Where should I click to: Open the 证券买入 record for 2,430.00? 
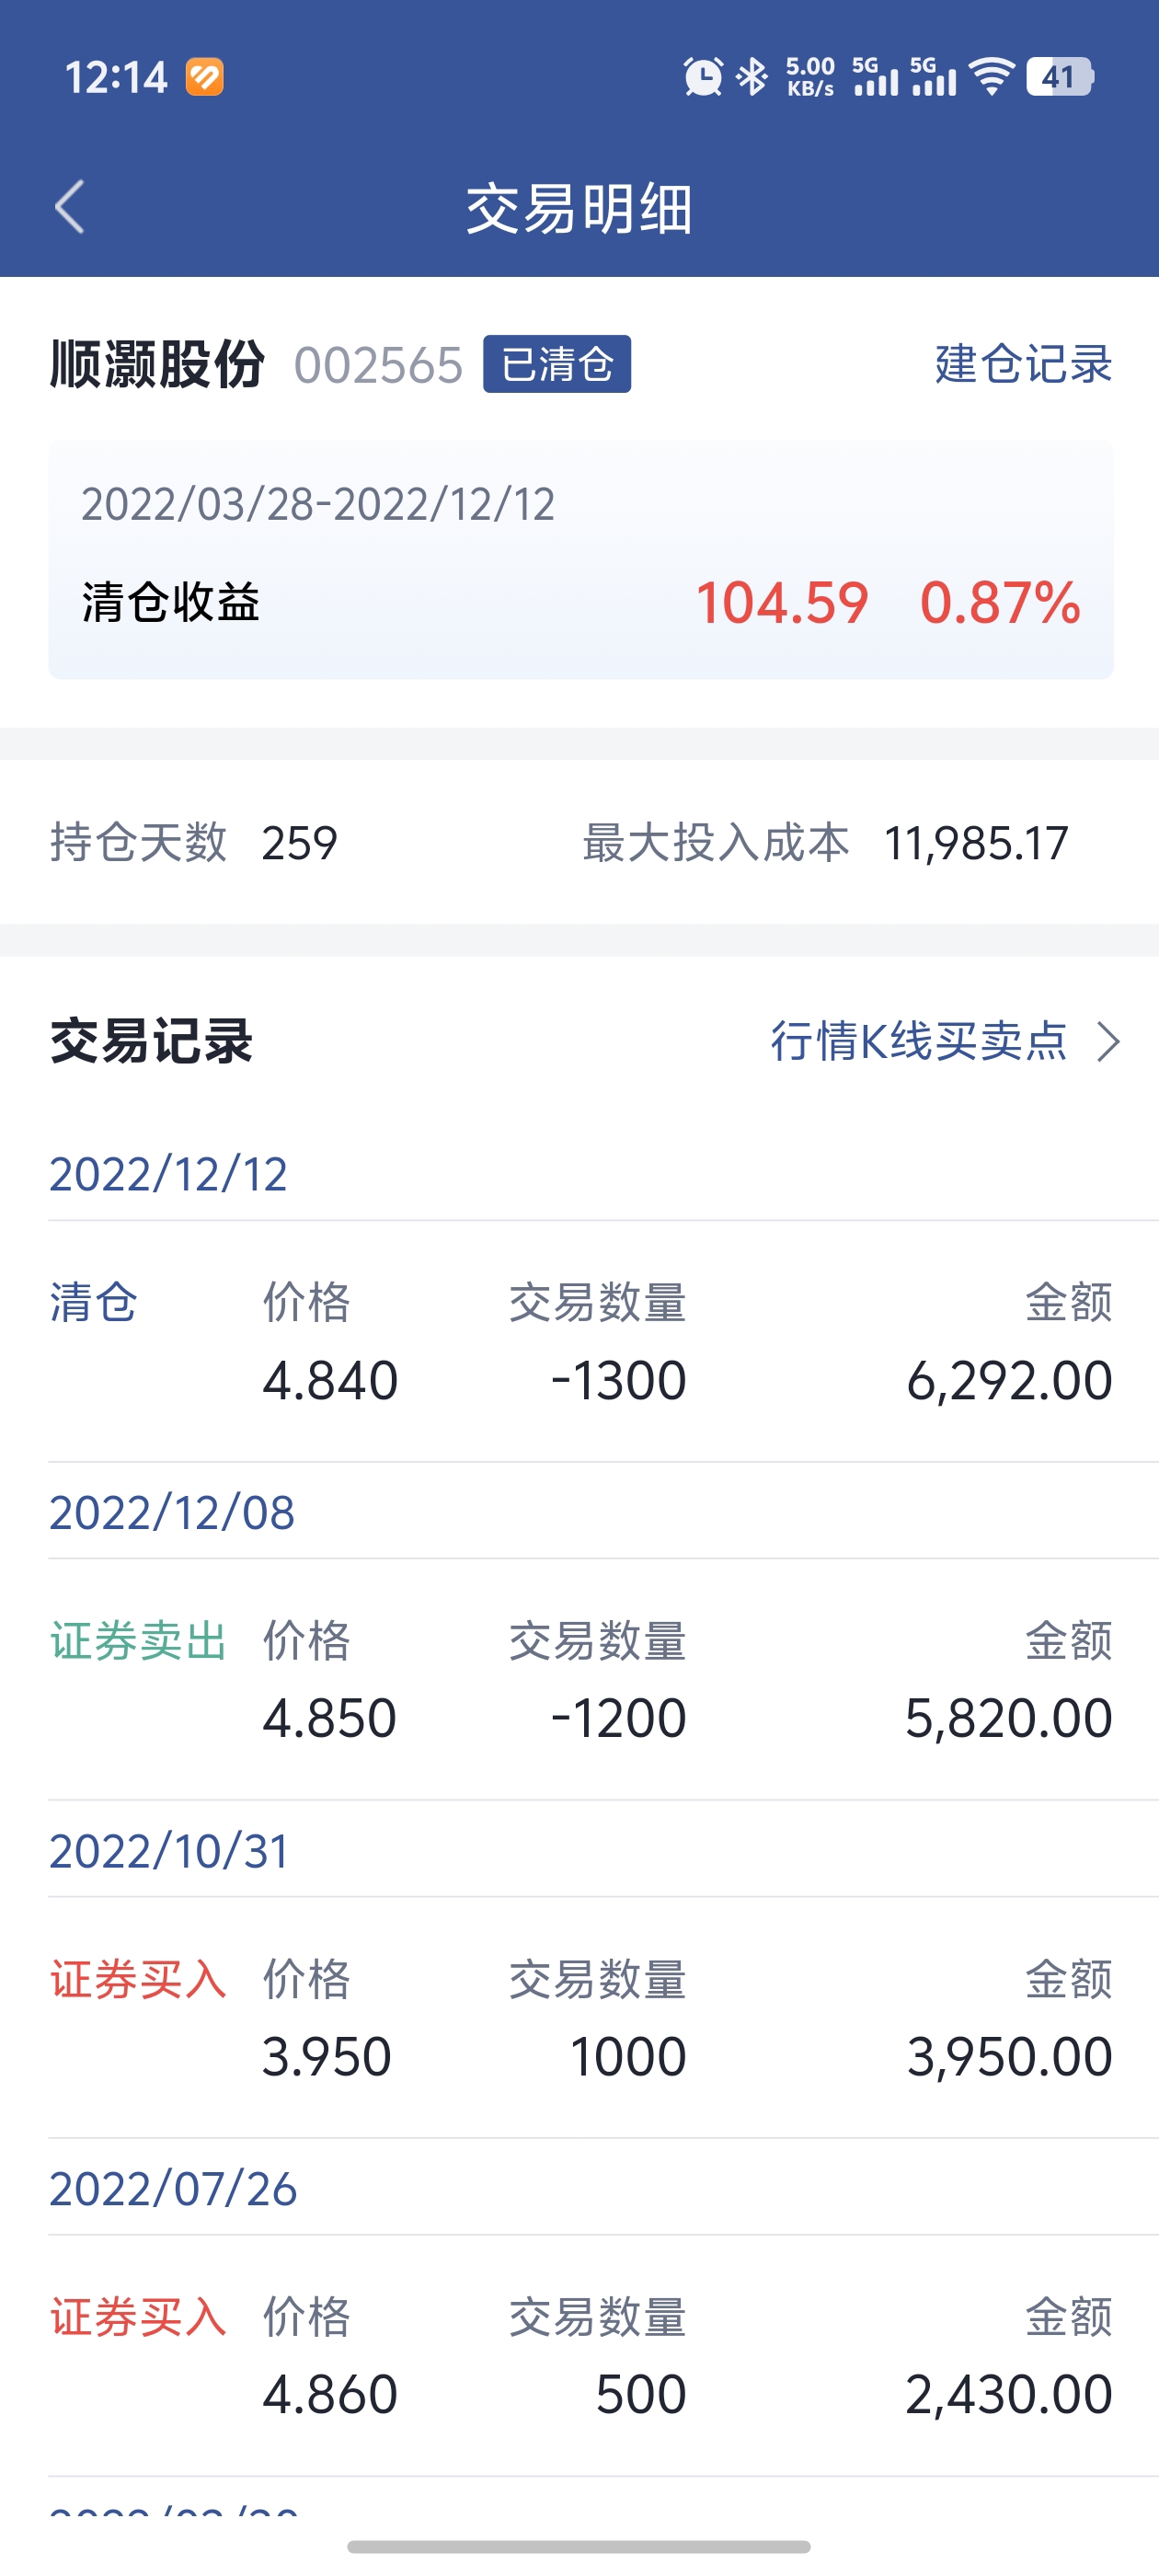tap(580, 2356)
